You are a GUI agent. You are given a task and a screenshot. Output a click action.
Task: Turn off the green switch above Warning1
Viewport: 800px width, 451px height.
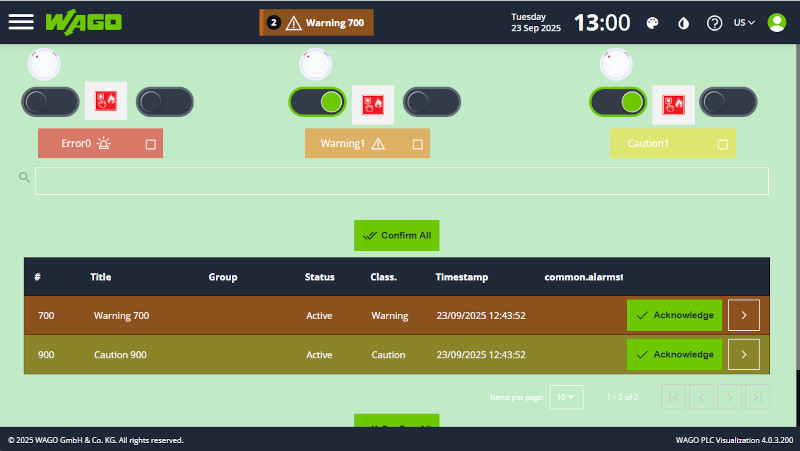pyautogui.click(x=317, y=102)
